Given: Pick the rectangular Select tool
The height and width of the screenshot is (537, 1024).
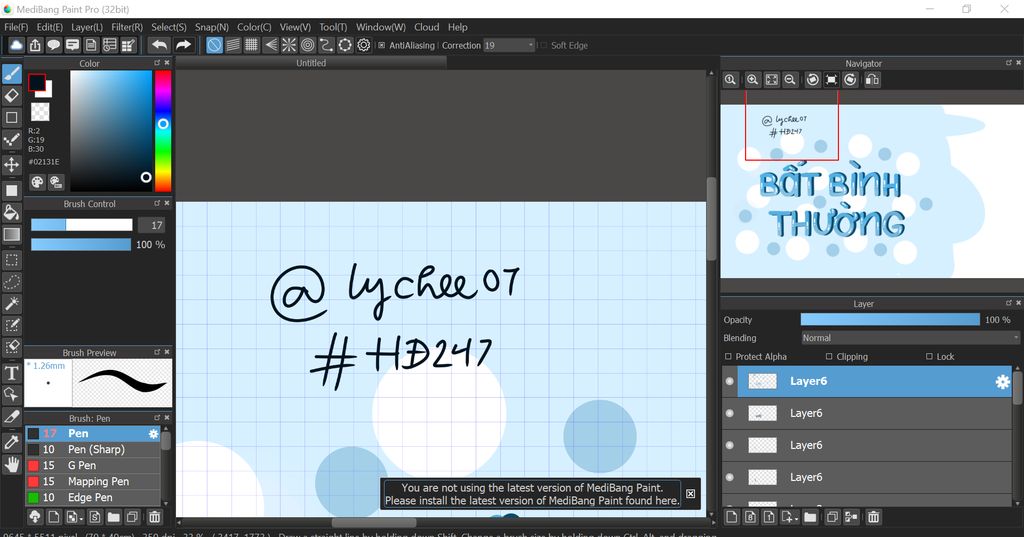Looking at the screenshot, I should (x=12, y=260).
